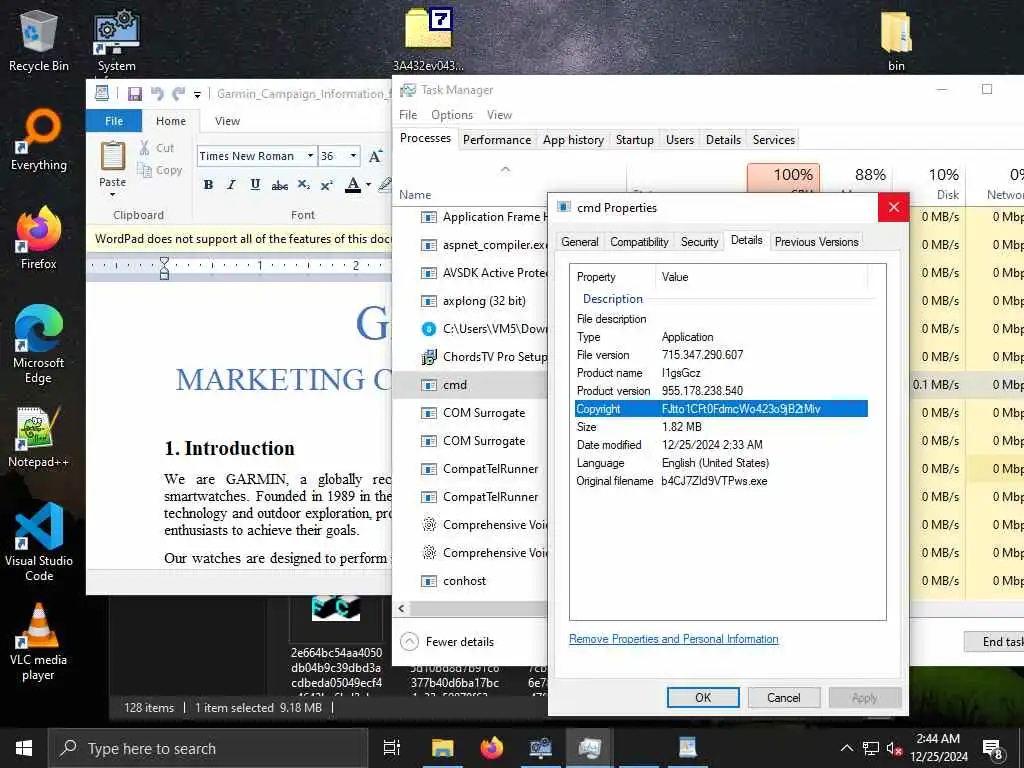Open Task Manager View menu
Image resolution: width=1024 pixels, height=768 pixels.
499,115
